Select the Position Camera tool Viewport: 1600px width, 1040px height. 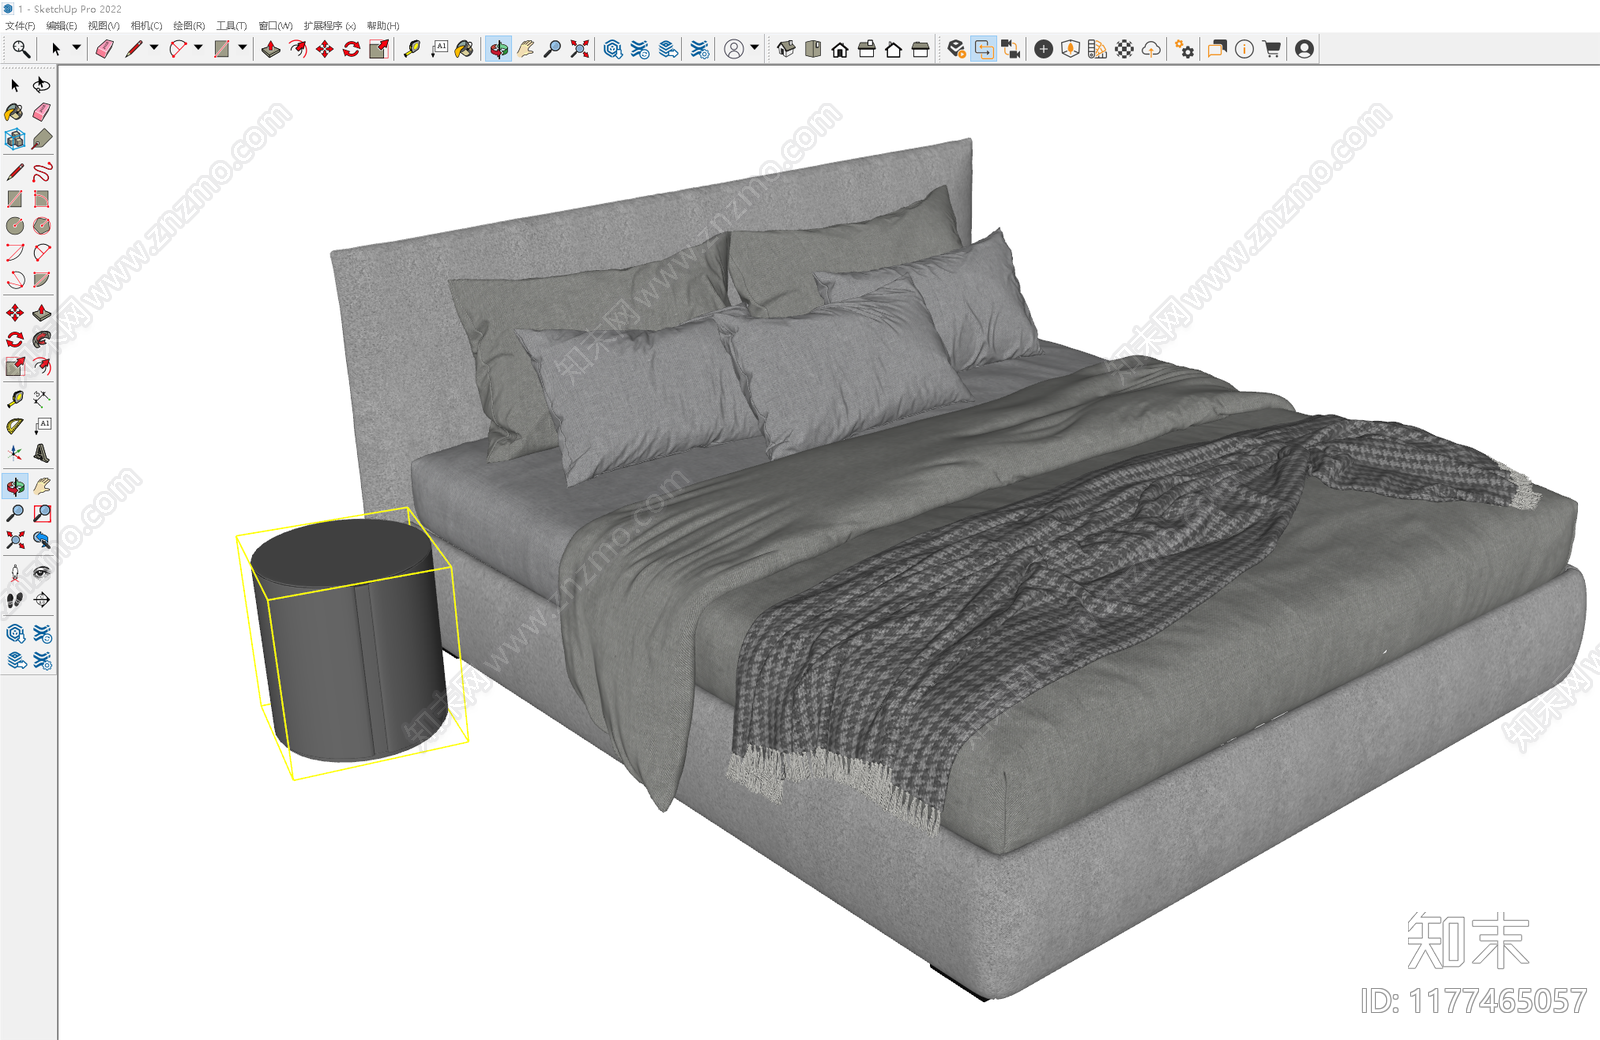click(15, 573)
